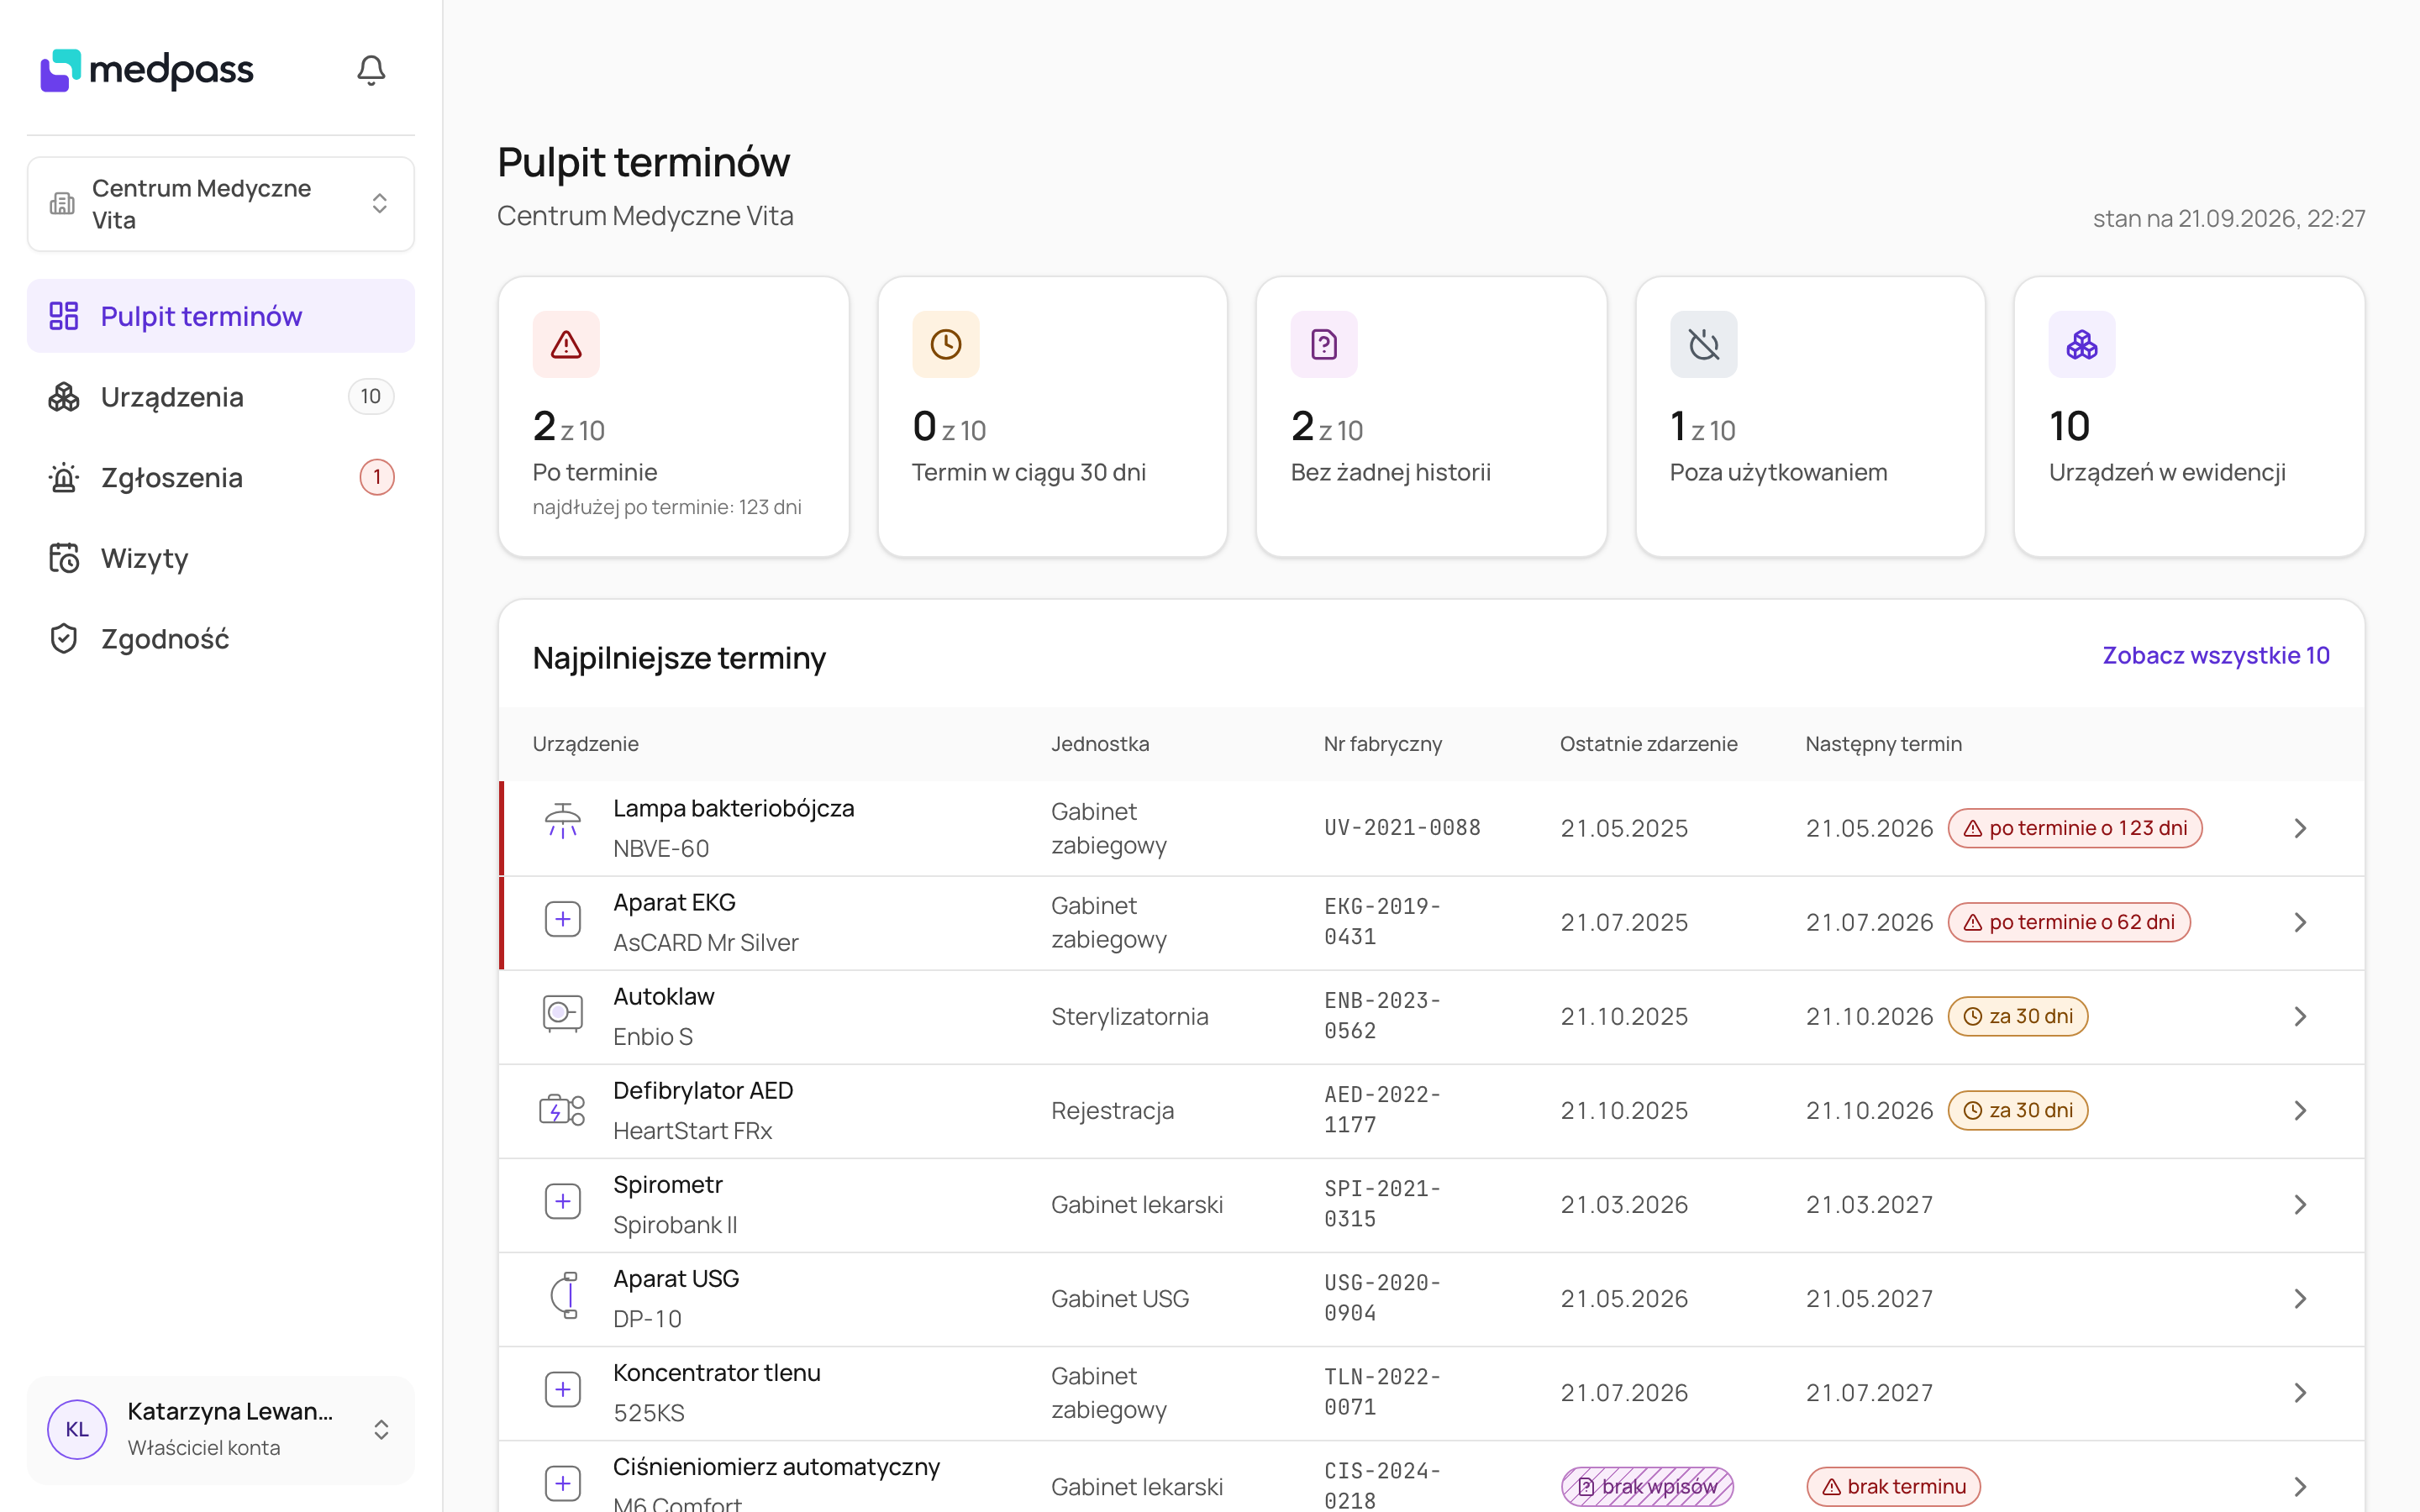Screen dimensions: 2420x1512
Task: Click the Autoklaw device icon
Action: pos(563,1013)
